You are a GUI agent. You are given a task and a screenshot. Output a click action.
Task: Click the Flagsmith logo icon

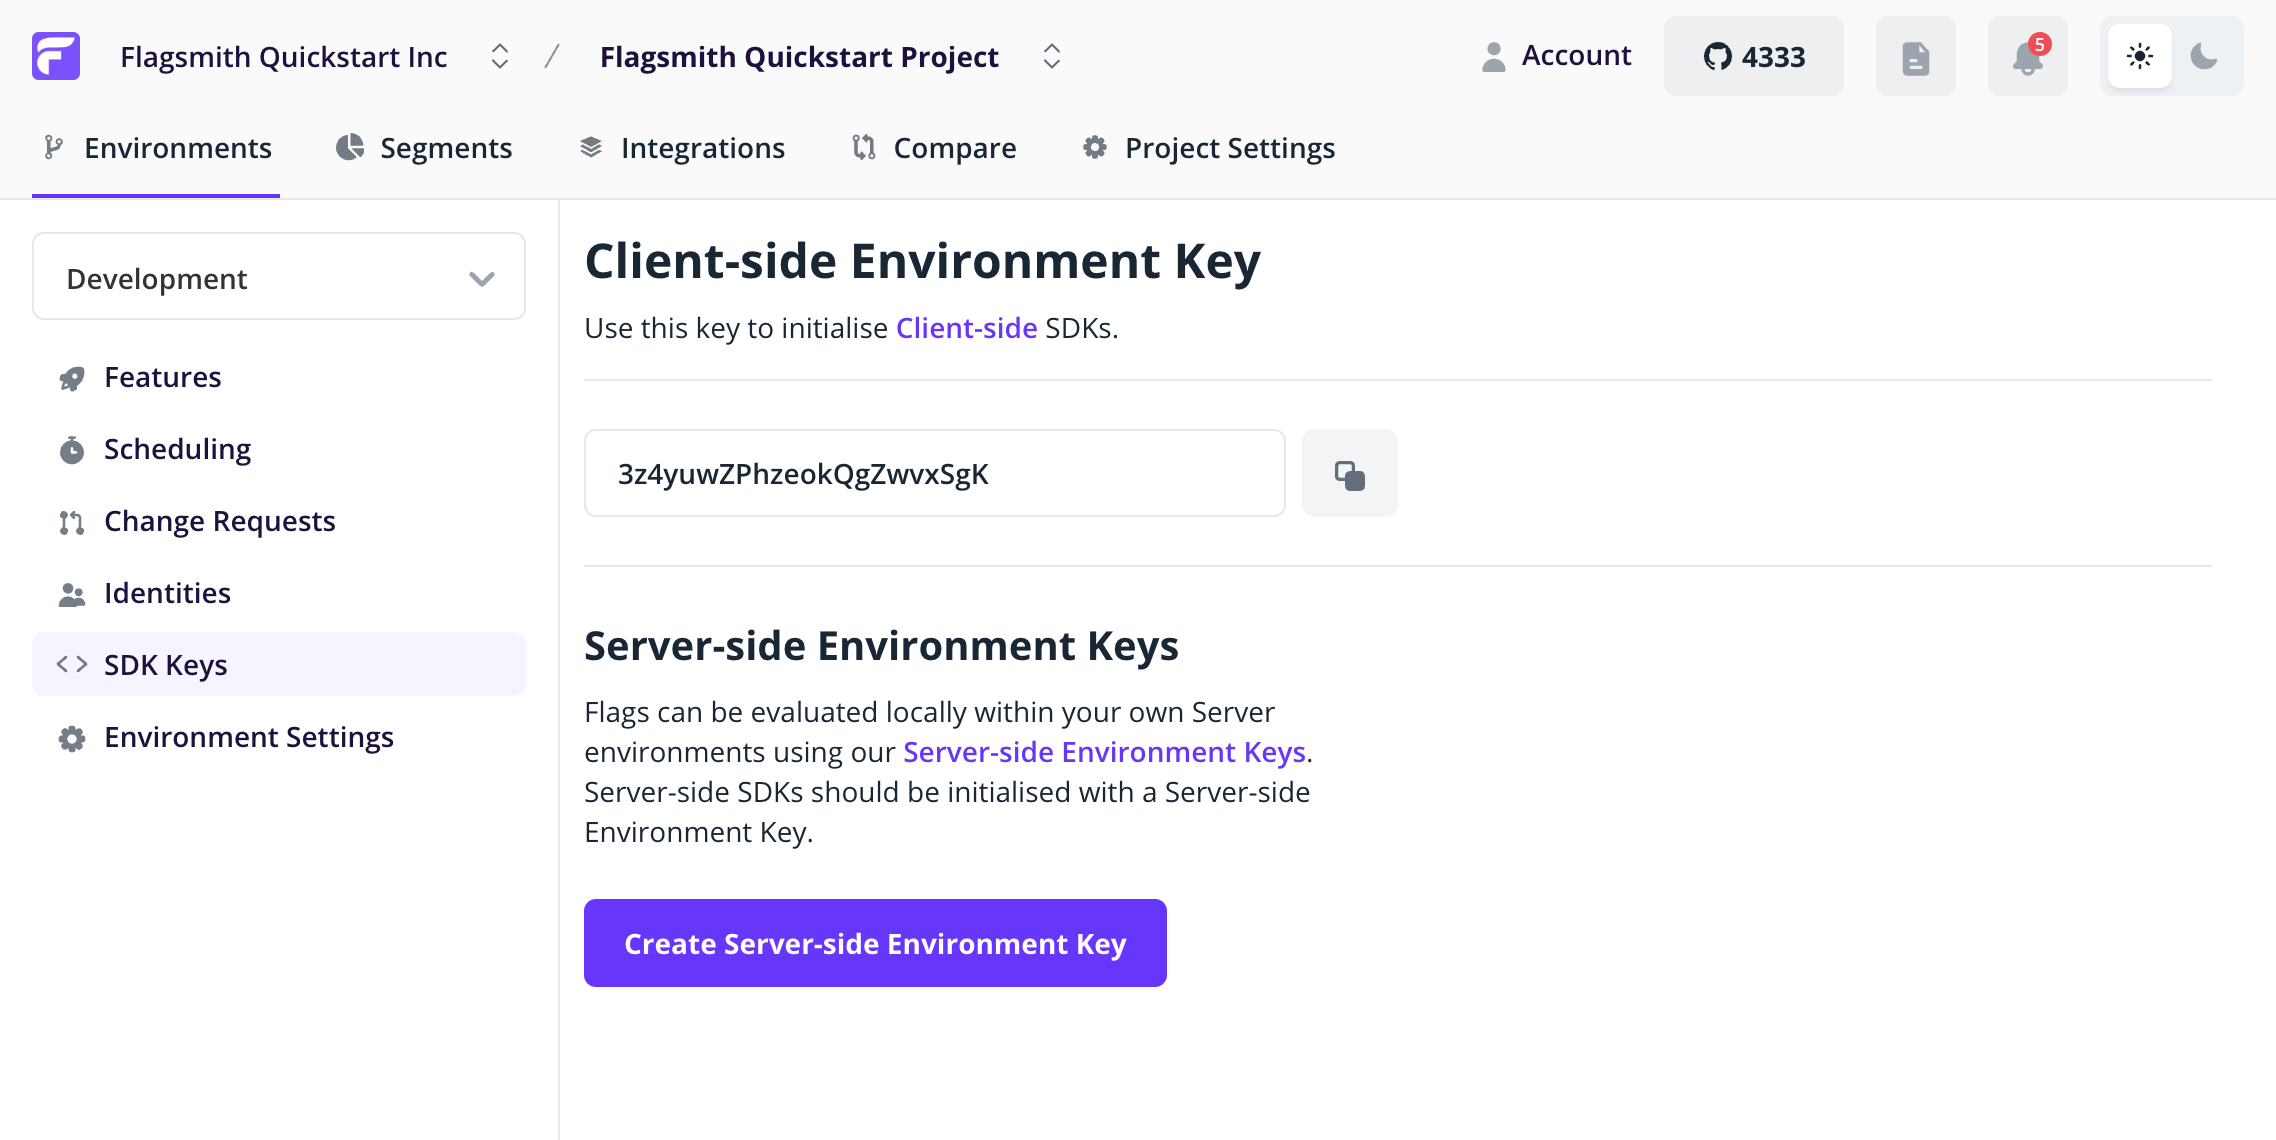point(55,57)
